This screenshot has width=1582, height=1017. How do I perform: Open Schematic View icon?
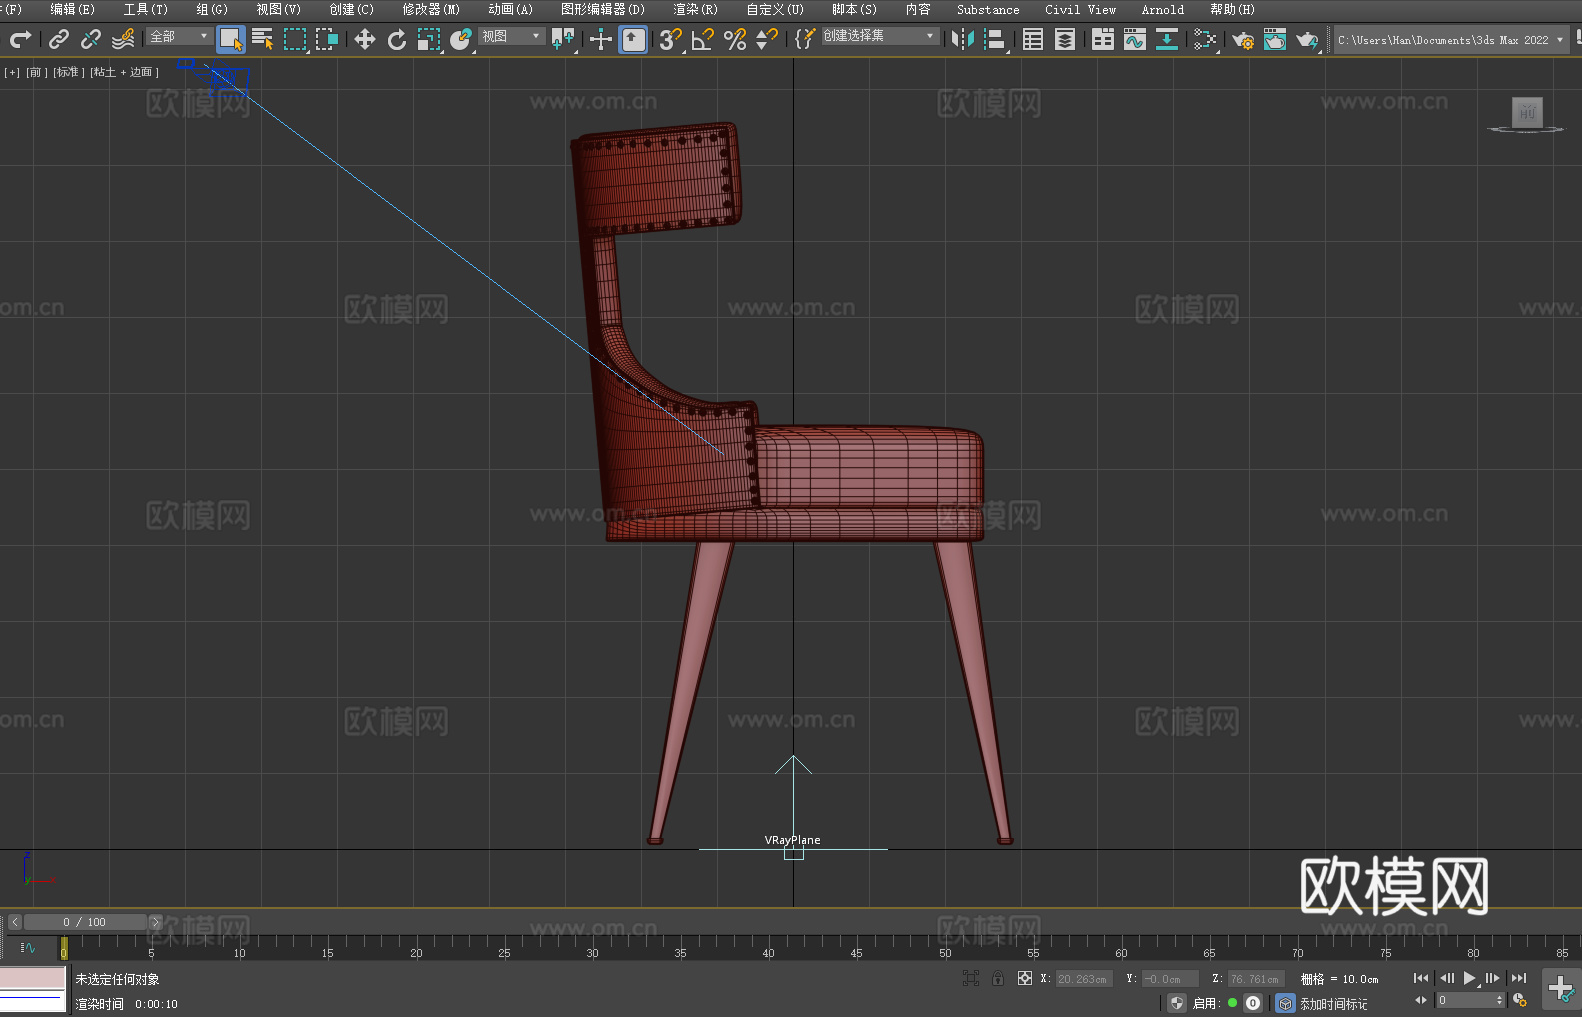1167,39
